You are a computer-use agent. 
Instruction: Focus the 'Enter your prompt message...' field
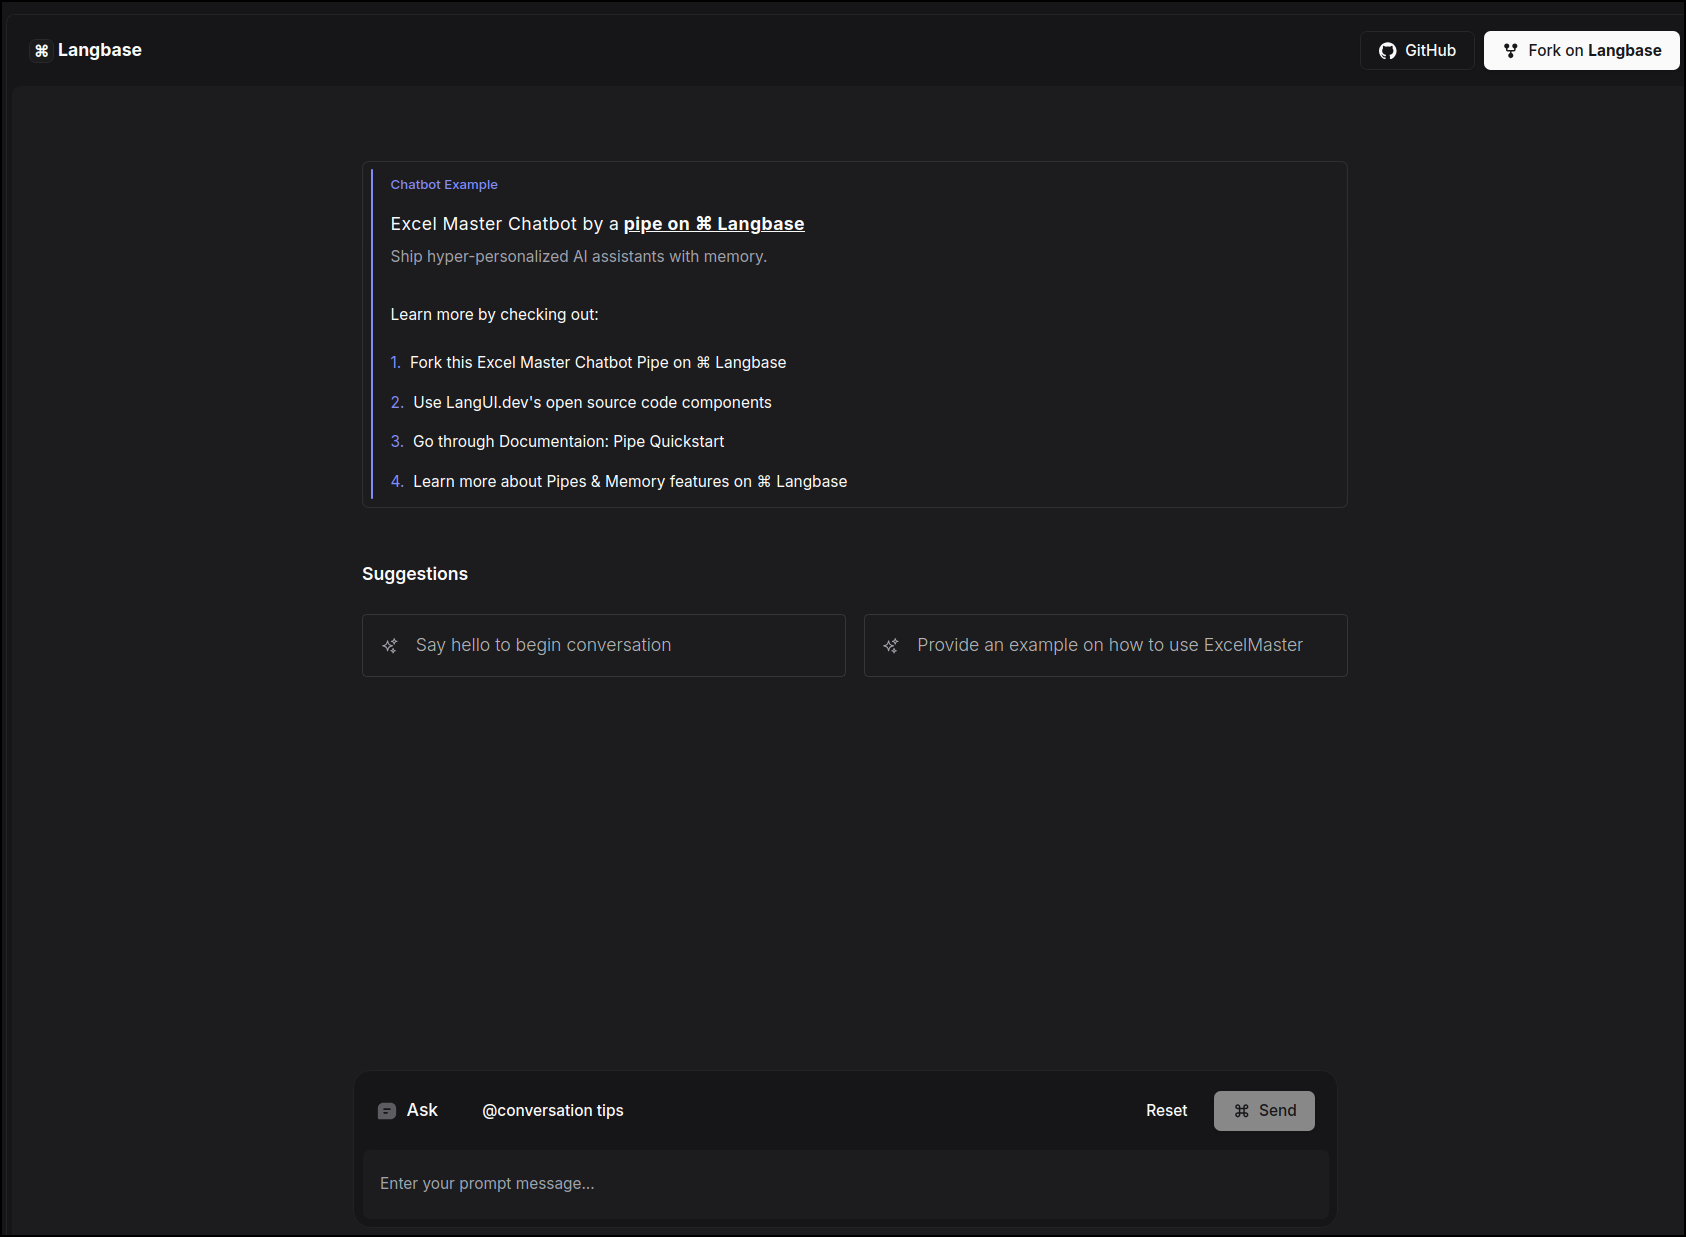click(846, 1184)
